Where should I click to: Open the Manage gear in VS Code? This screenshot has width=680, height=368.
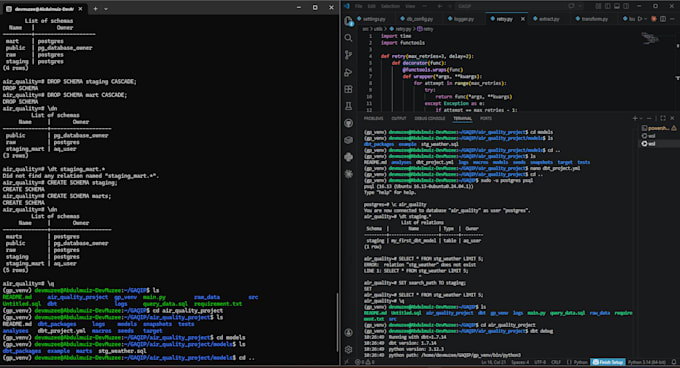[x=348, y=349]
